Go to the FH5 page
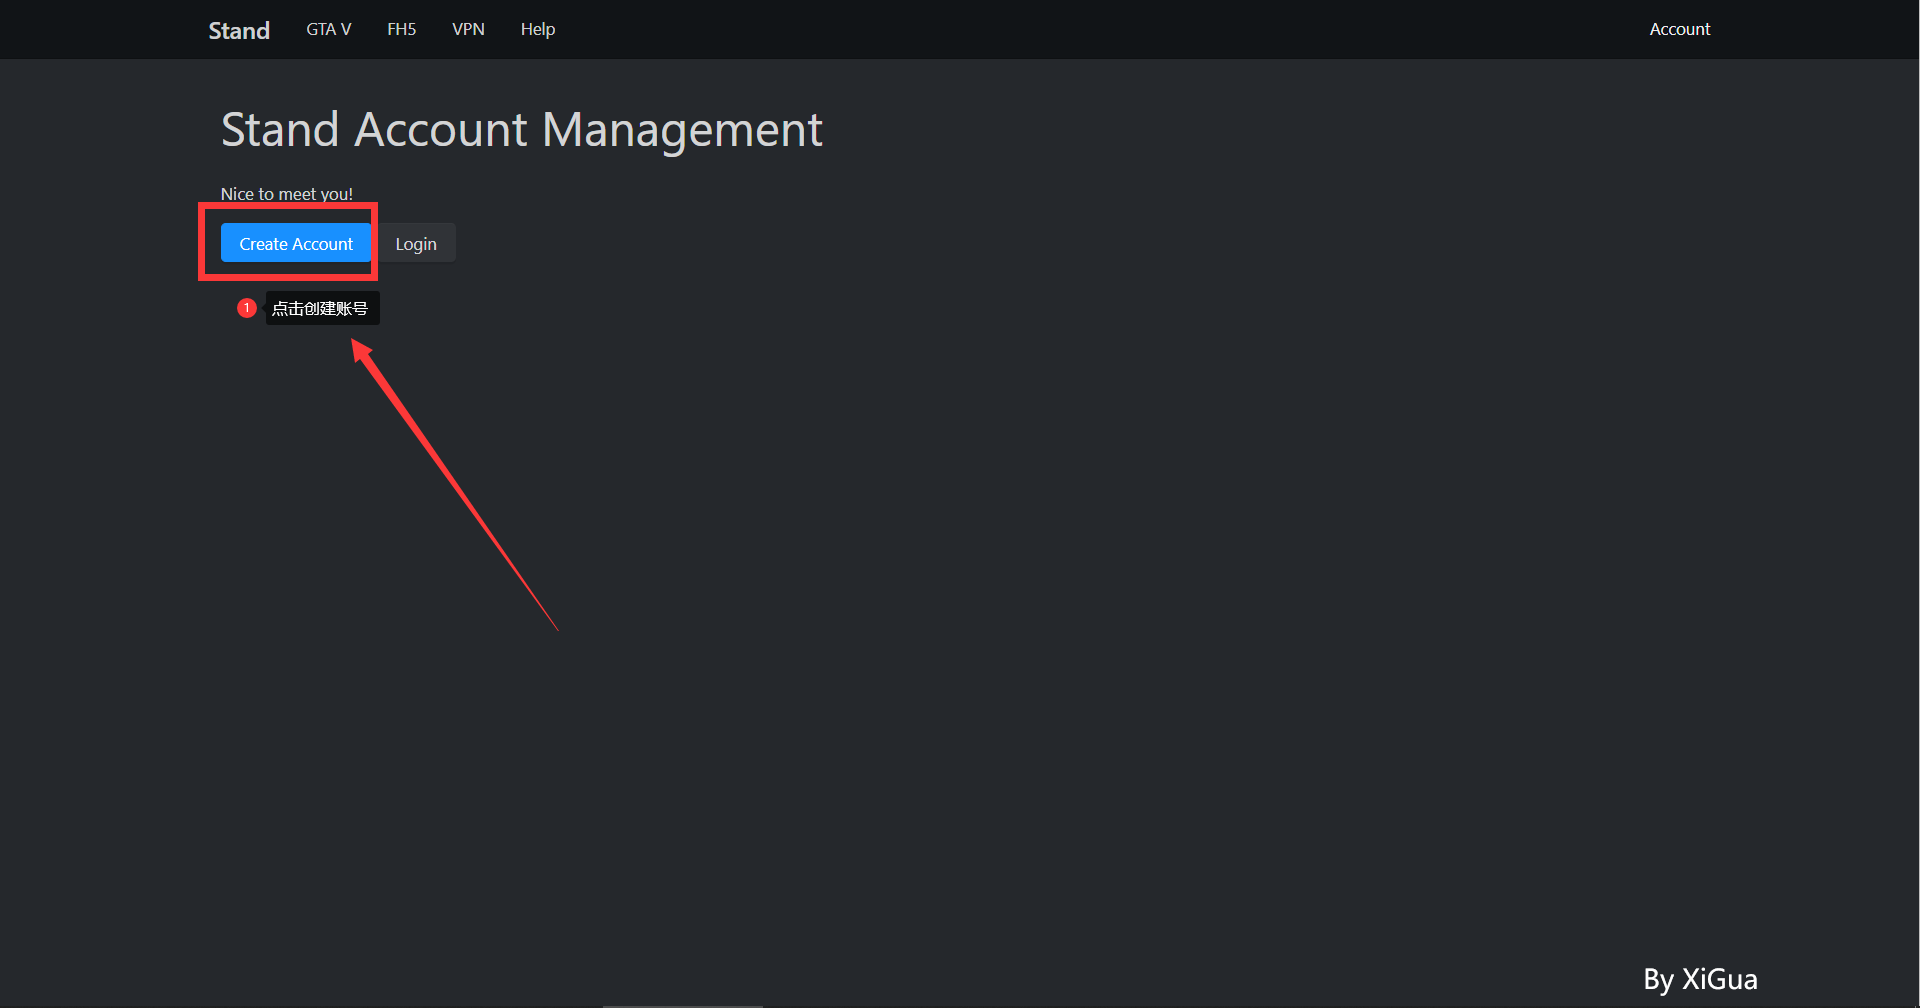The image size is (1920, 1008). coord(401,30)
